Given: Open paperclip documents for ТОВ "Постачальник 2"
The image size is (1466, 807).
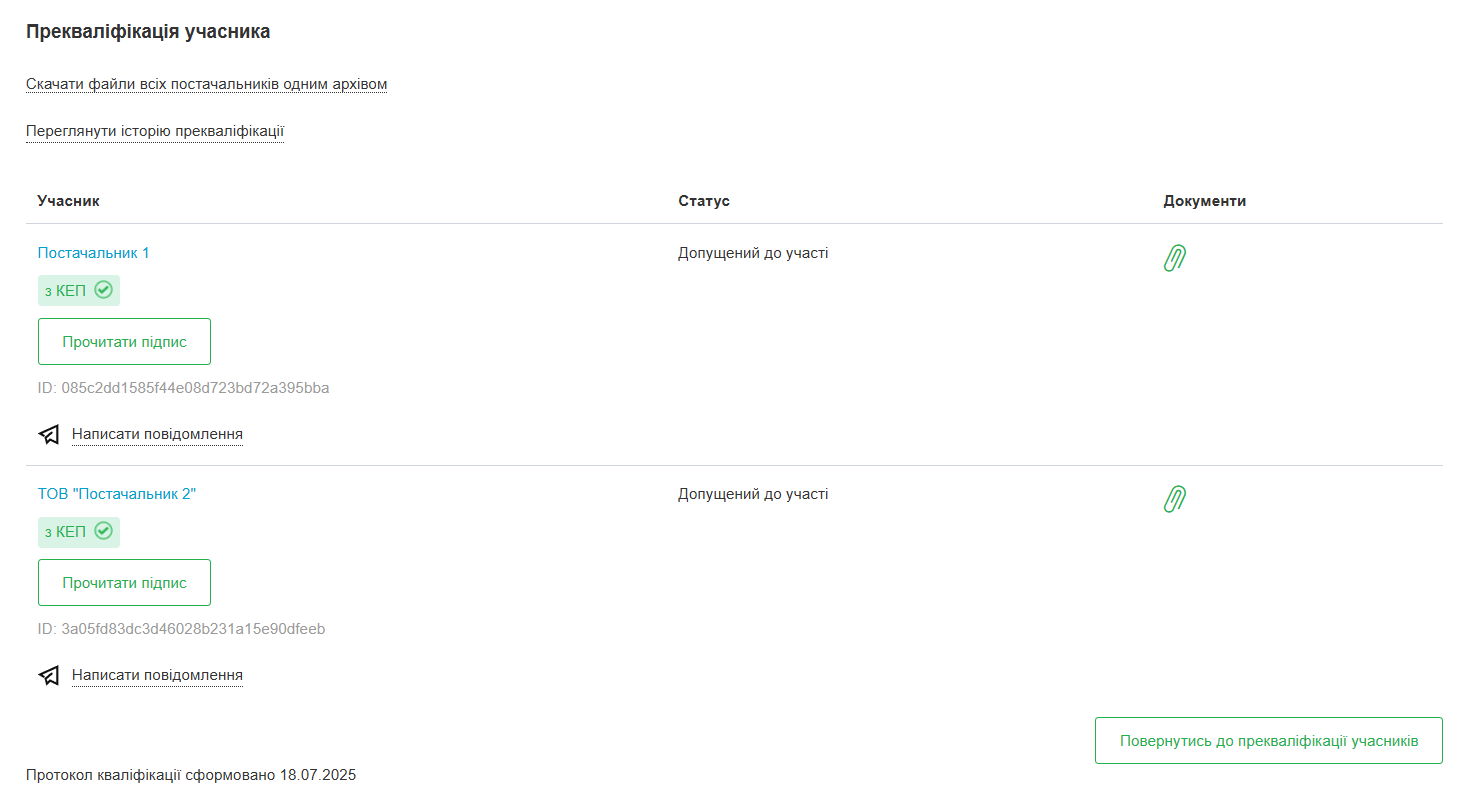Looking at the screenshot, I should click(x=1175, y=499).
